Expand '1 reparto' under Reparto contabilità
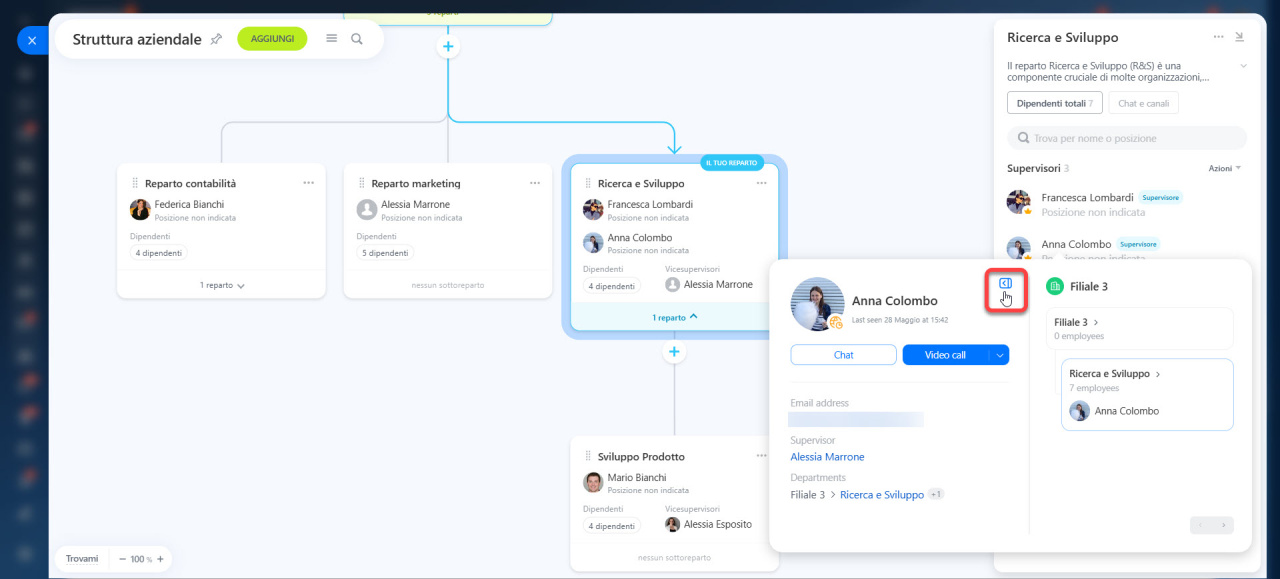This screenshot has width=1280, height=579. click(x=222, y=285)
